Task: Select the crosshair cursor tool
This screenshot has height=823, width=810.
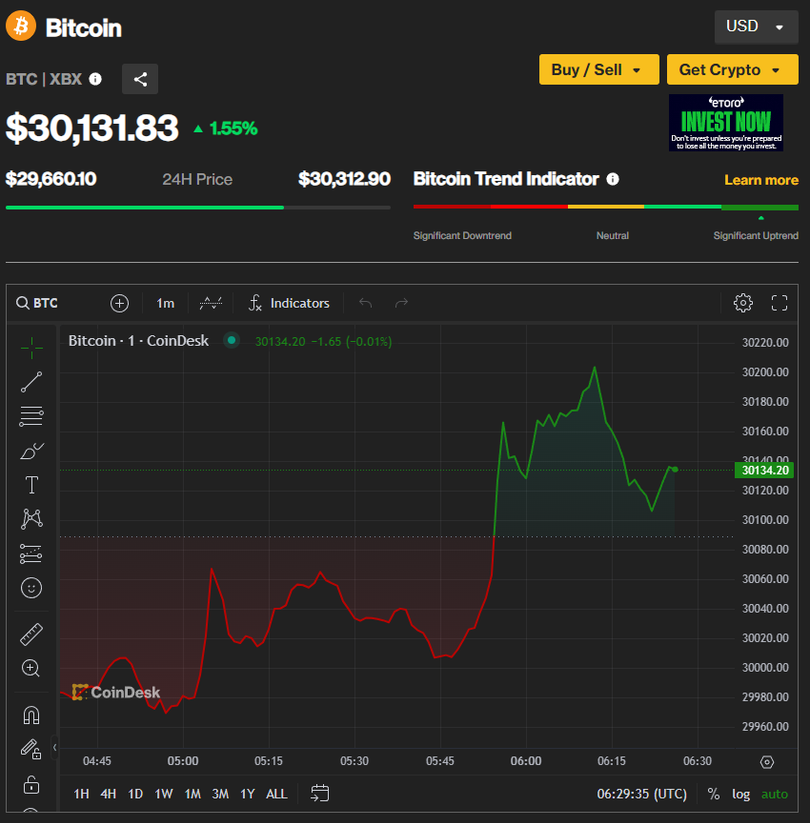Action: click(31, 348)
